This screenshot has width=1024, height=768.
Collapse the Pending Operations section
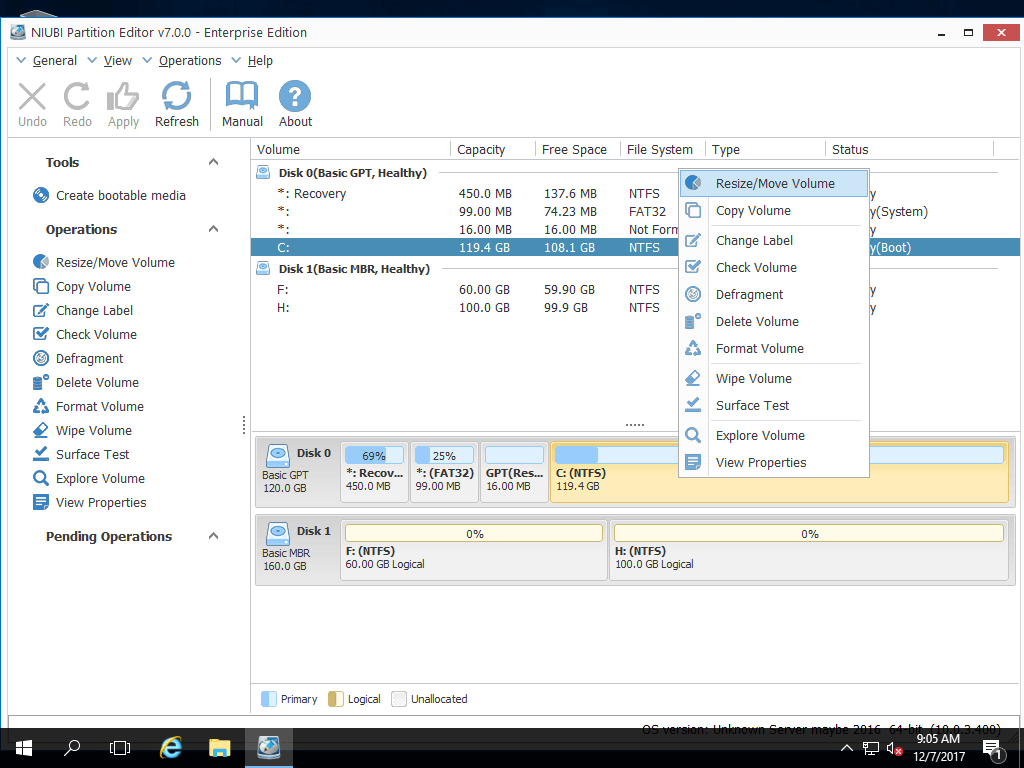[213, 536]
